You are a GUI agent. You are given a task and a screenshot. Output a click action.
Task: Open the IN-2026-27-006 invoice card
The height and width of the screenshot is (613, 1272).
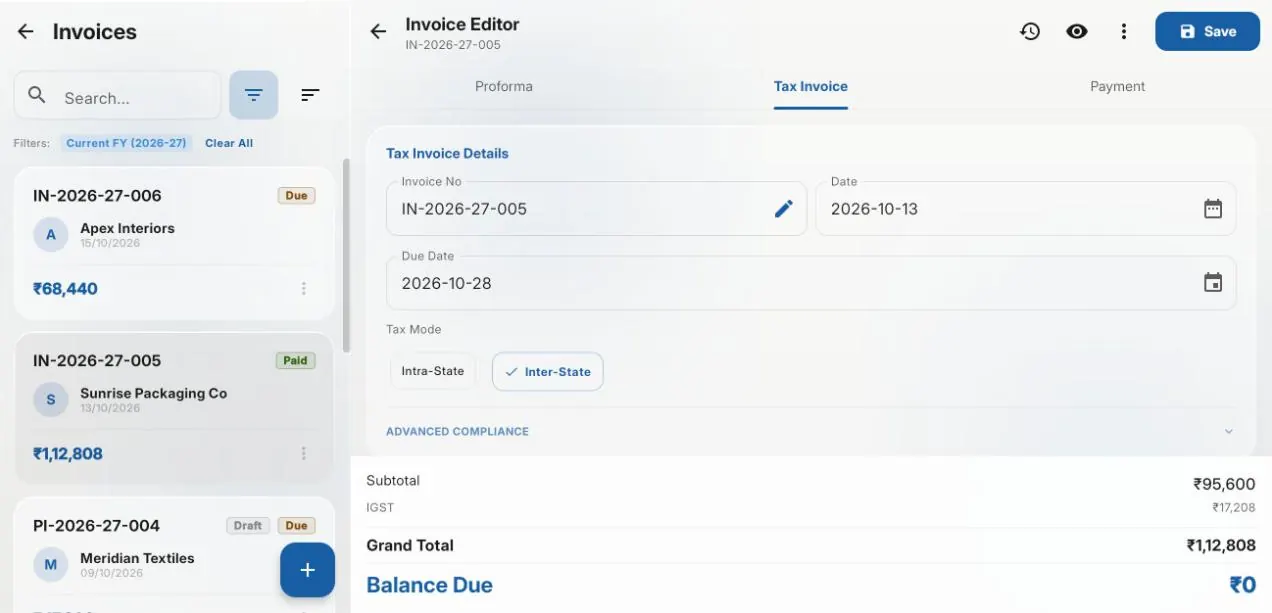click(174, 244)
